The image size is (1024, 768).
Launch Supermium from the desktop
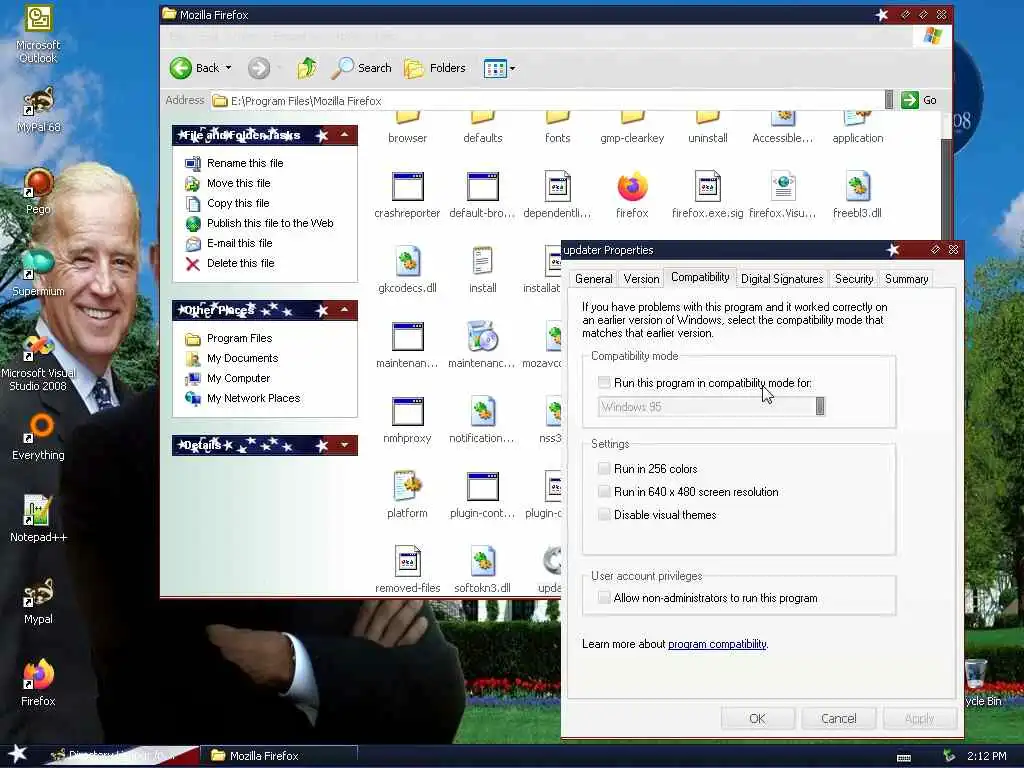pos(38,272)
